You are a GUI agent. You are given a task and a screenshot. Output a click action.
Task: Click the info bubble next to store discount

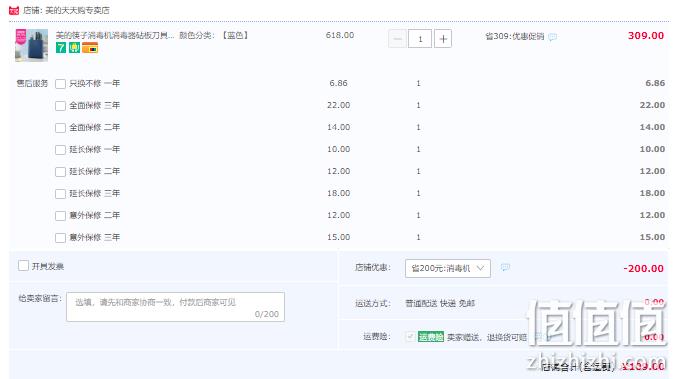tap(505, 267)
